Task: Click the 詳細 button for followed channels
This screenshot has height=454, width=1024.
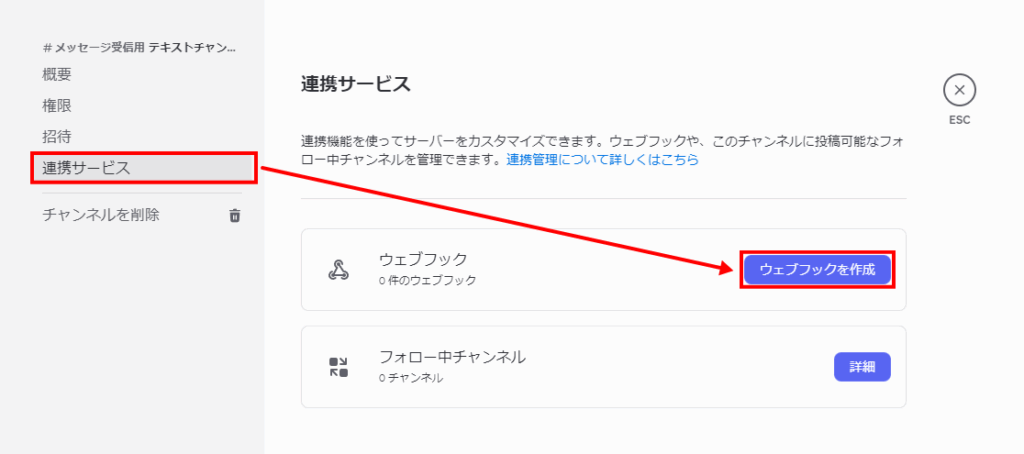Action: [x=862, y=367]
